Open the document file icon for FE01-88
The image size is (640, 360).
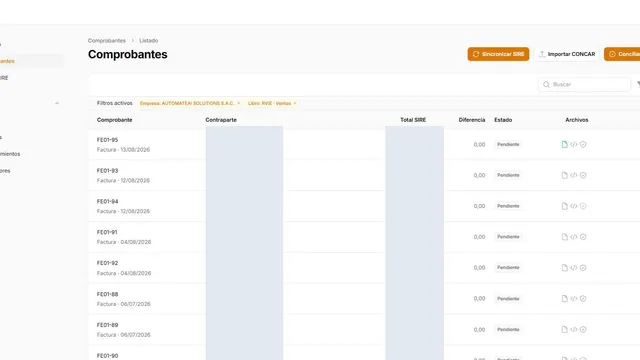[564, 299]
